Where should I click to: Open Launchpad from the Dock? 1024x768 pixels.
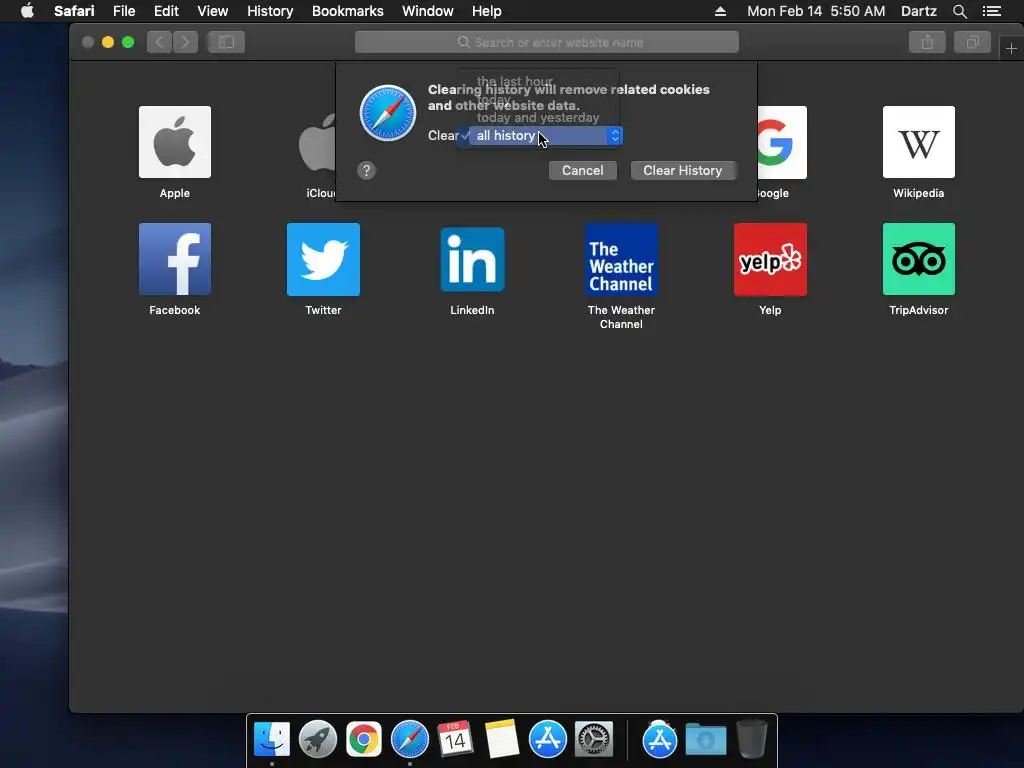[x=317, y=739]
